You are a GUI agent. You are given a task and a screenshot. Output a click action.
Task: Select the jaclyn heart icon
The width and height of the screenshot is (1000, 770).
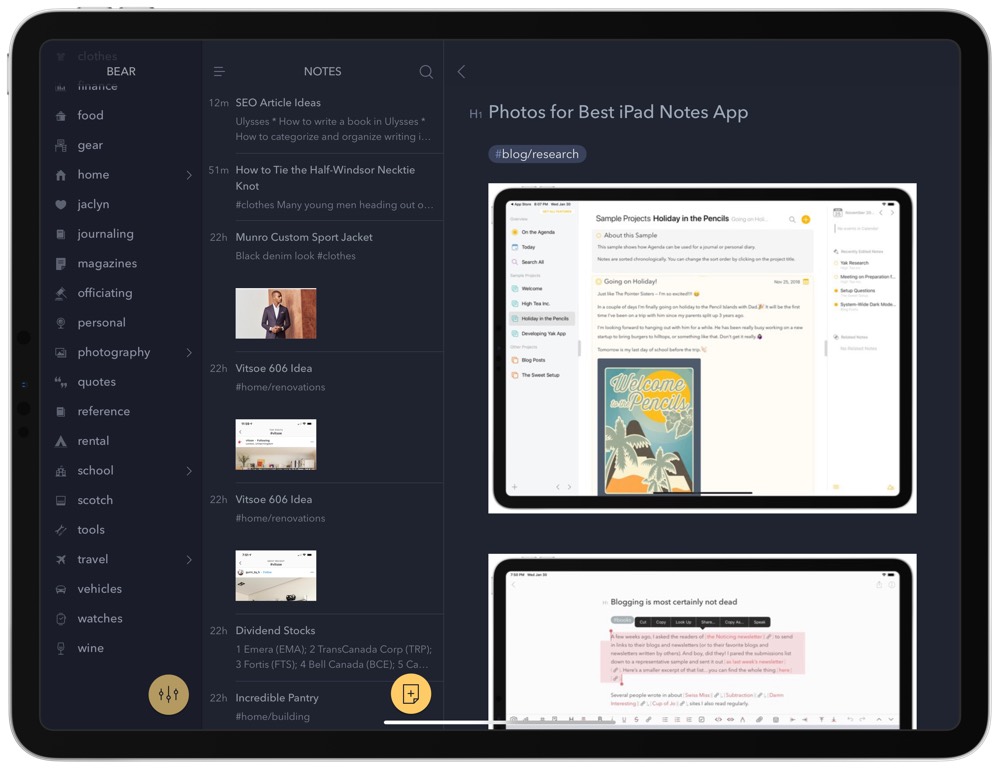coord(61,204)
